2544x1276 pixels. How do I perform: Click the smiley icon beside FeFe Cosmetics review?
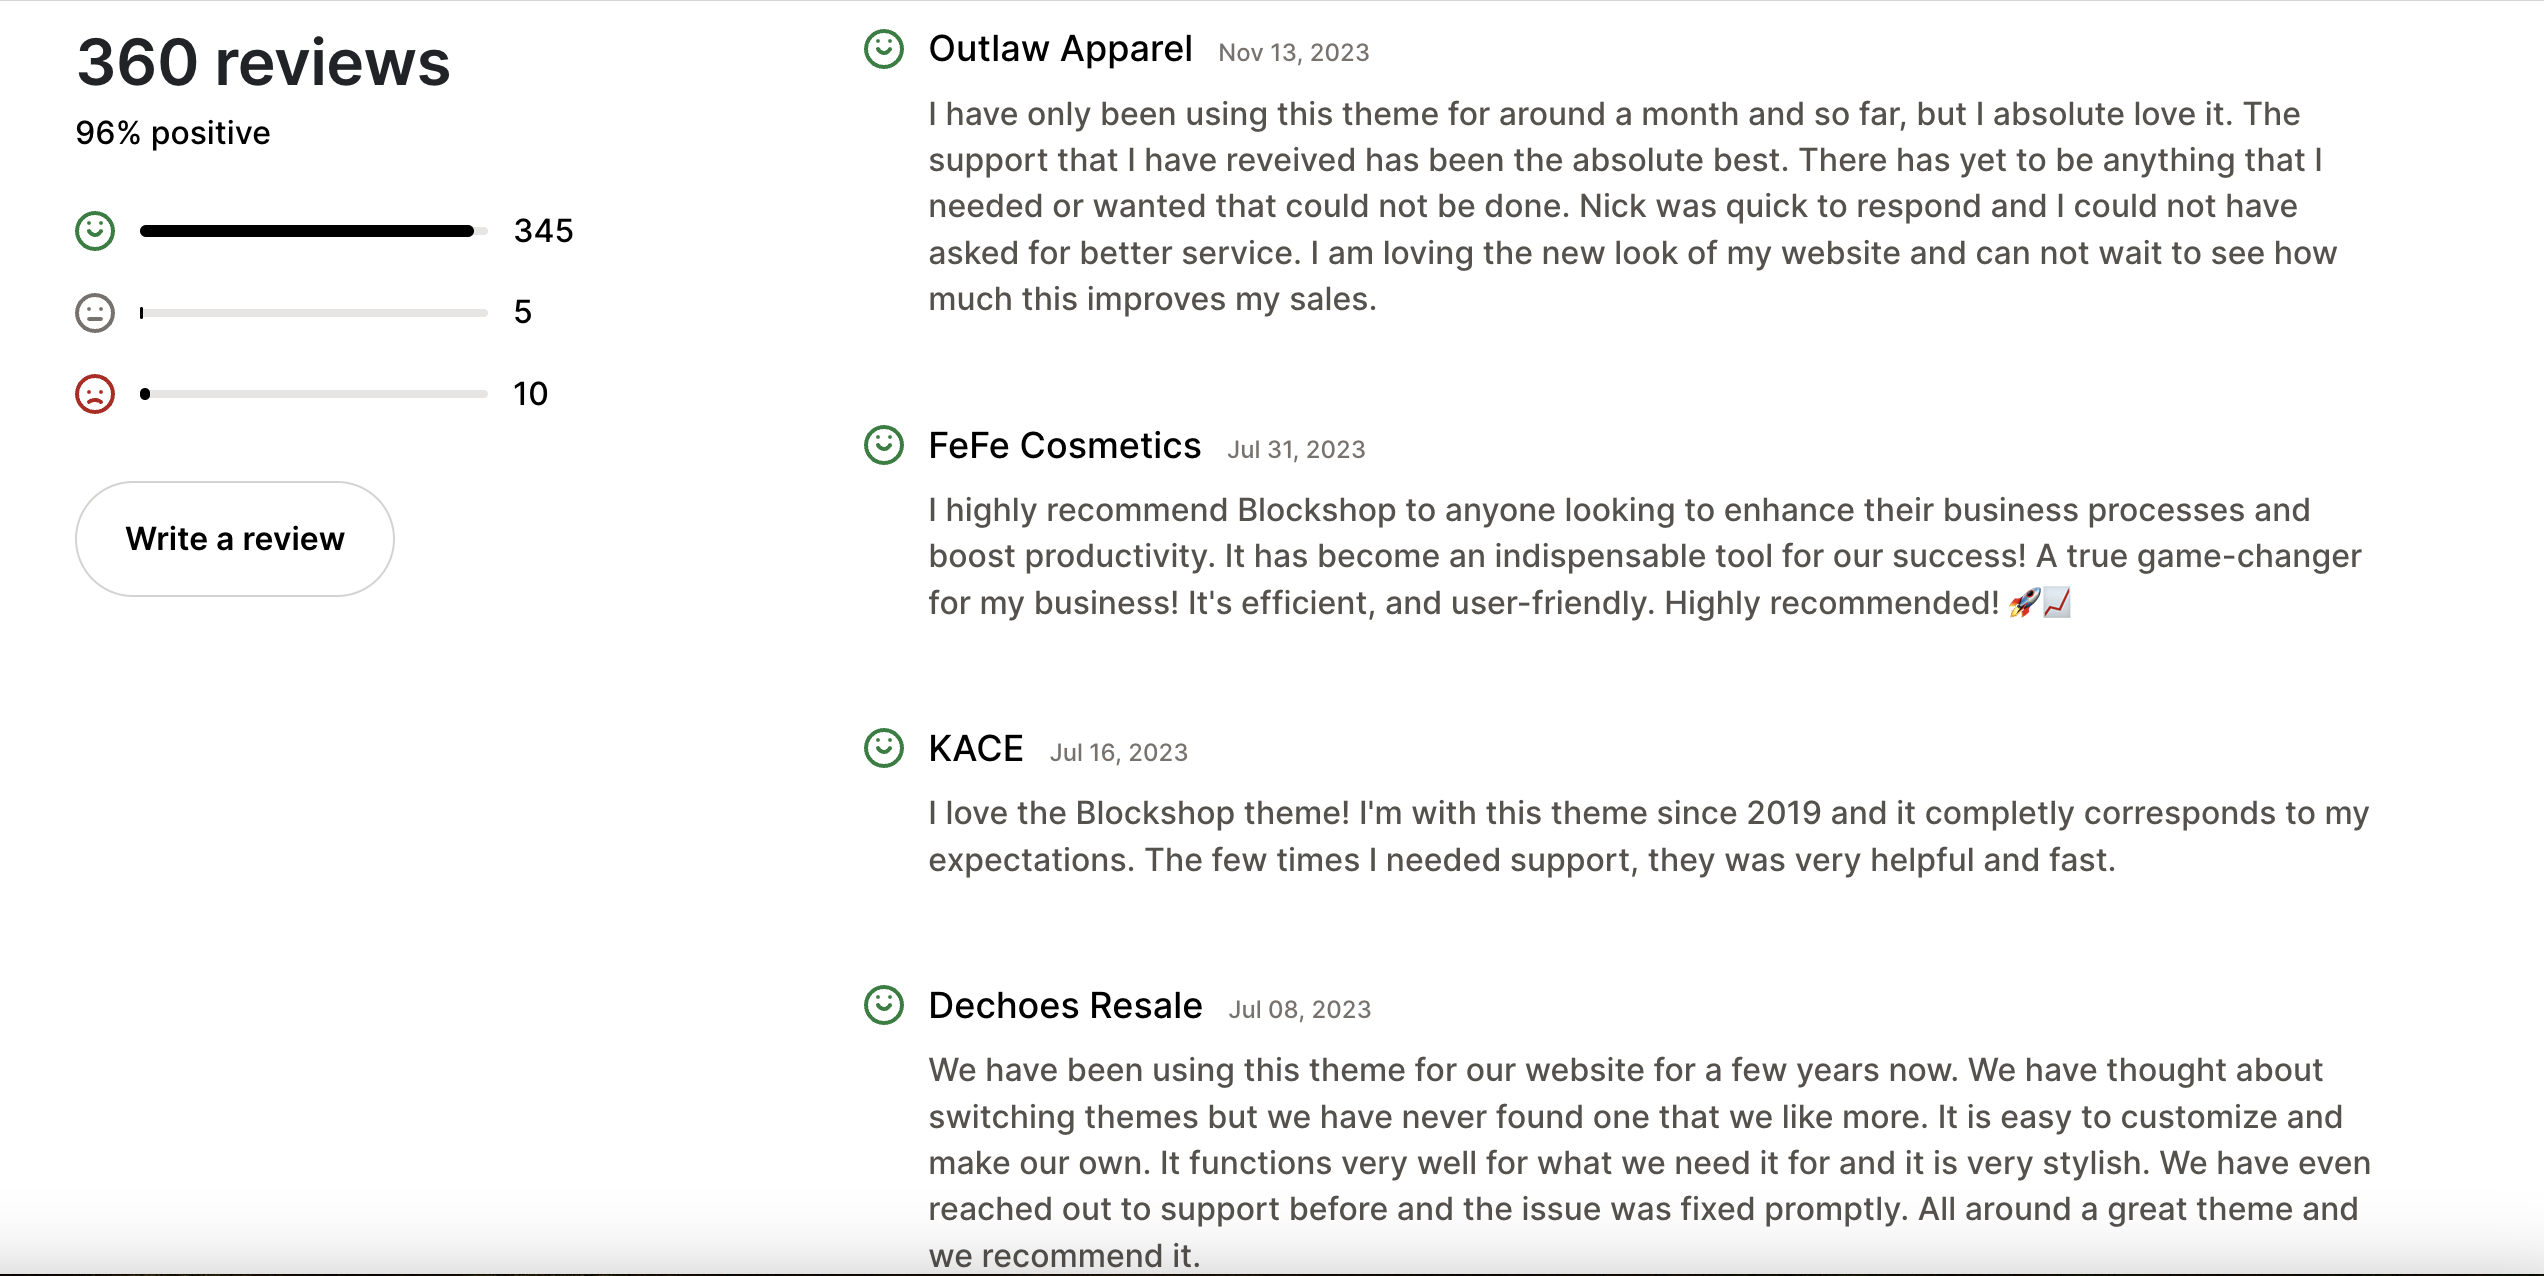click(x=884, y=444)
